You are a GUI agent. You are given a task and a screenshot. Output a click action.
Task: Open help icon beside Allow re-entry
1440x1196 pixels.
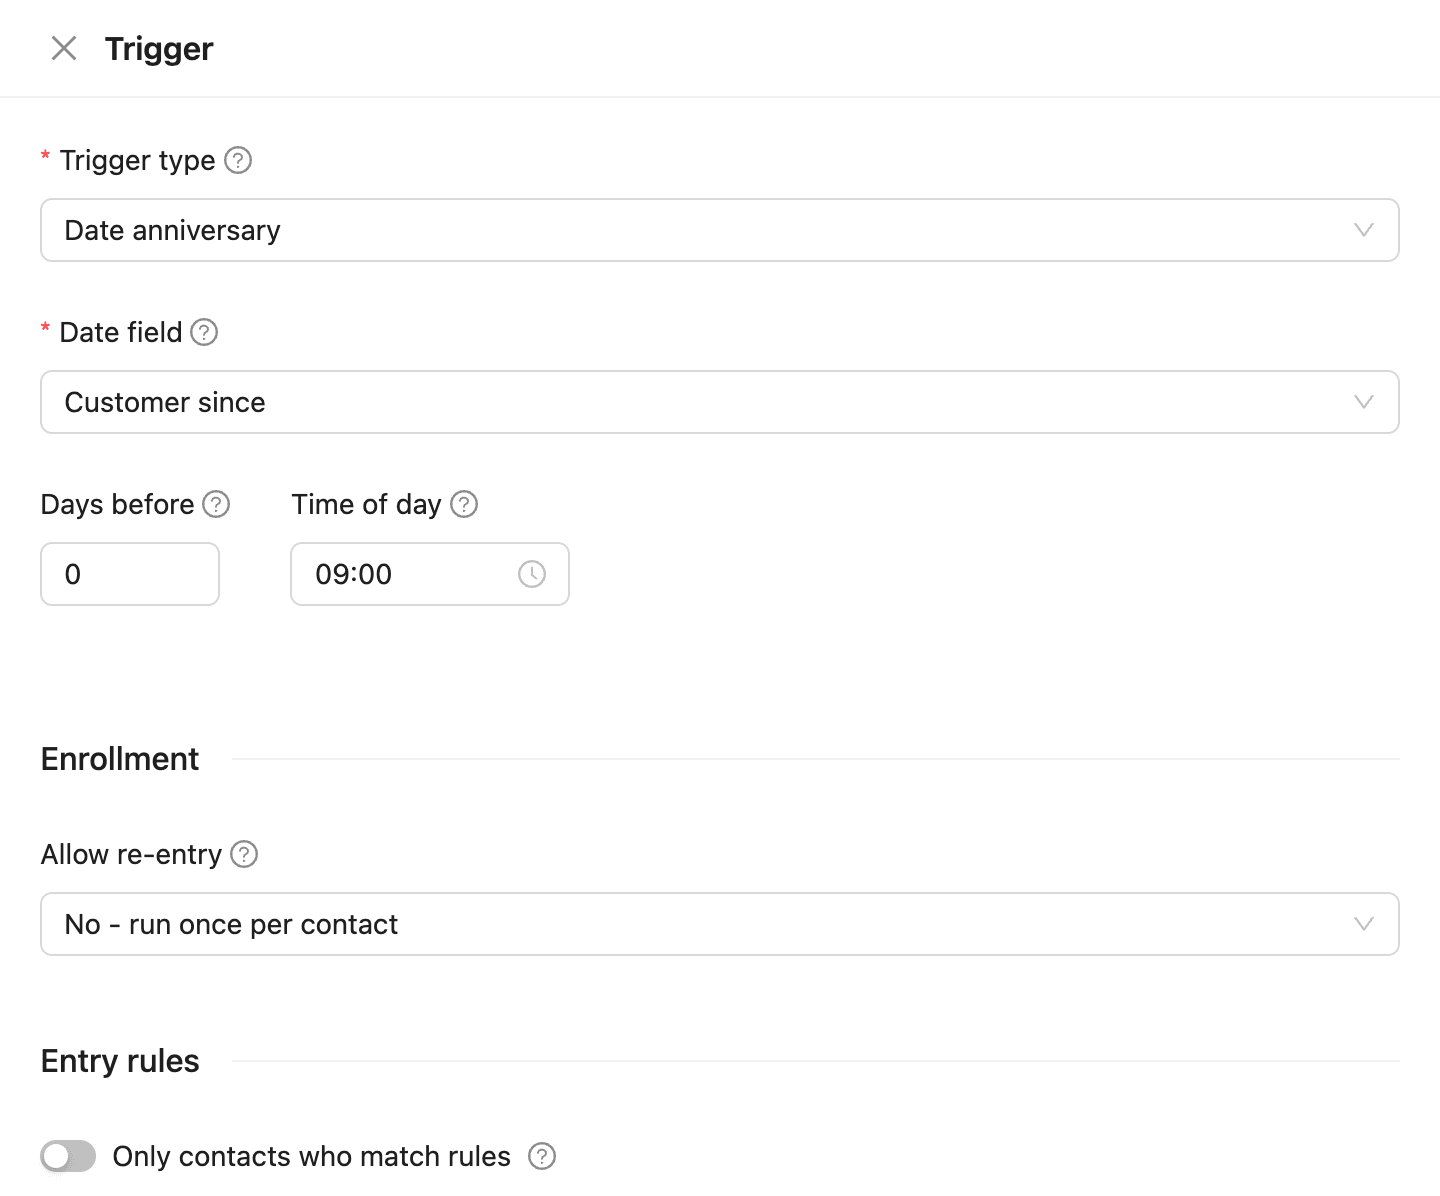244,854
